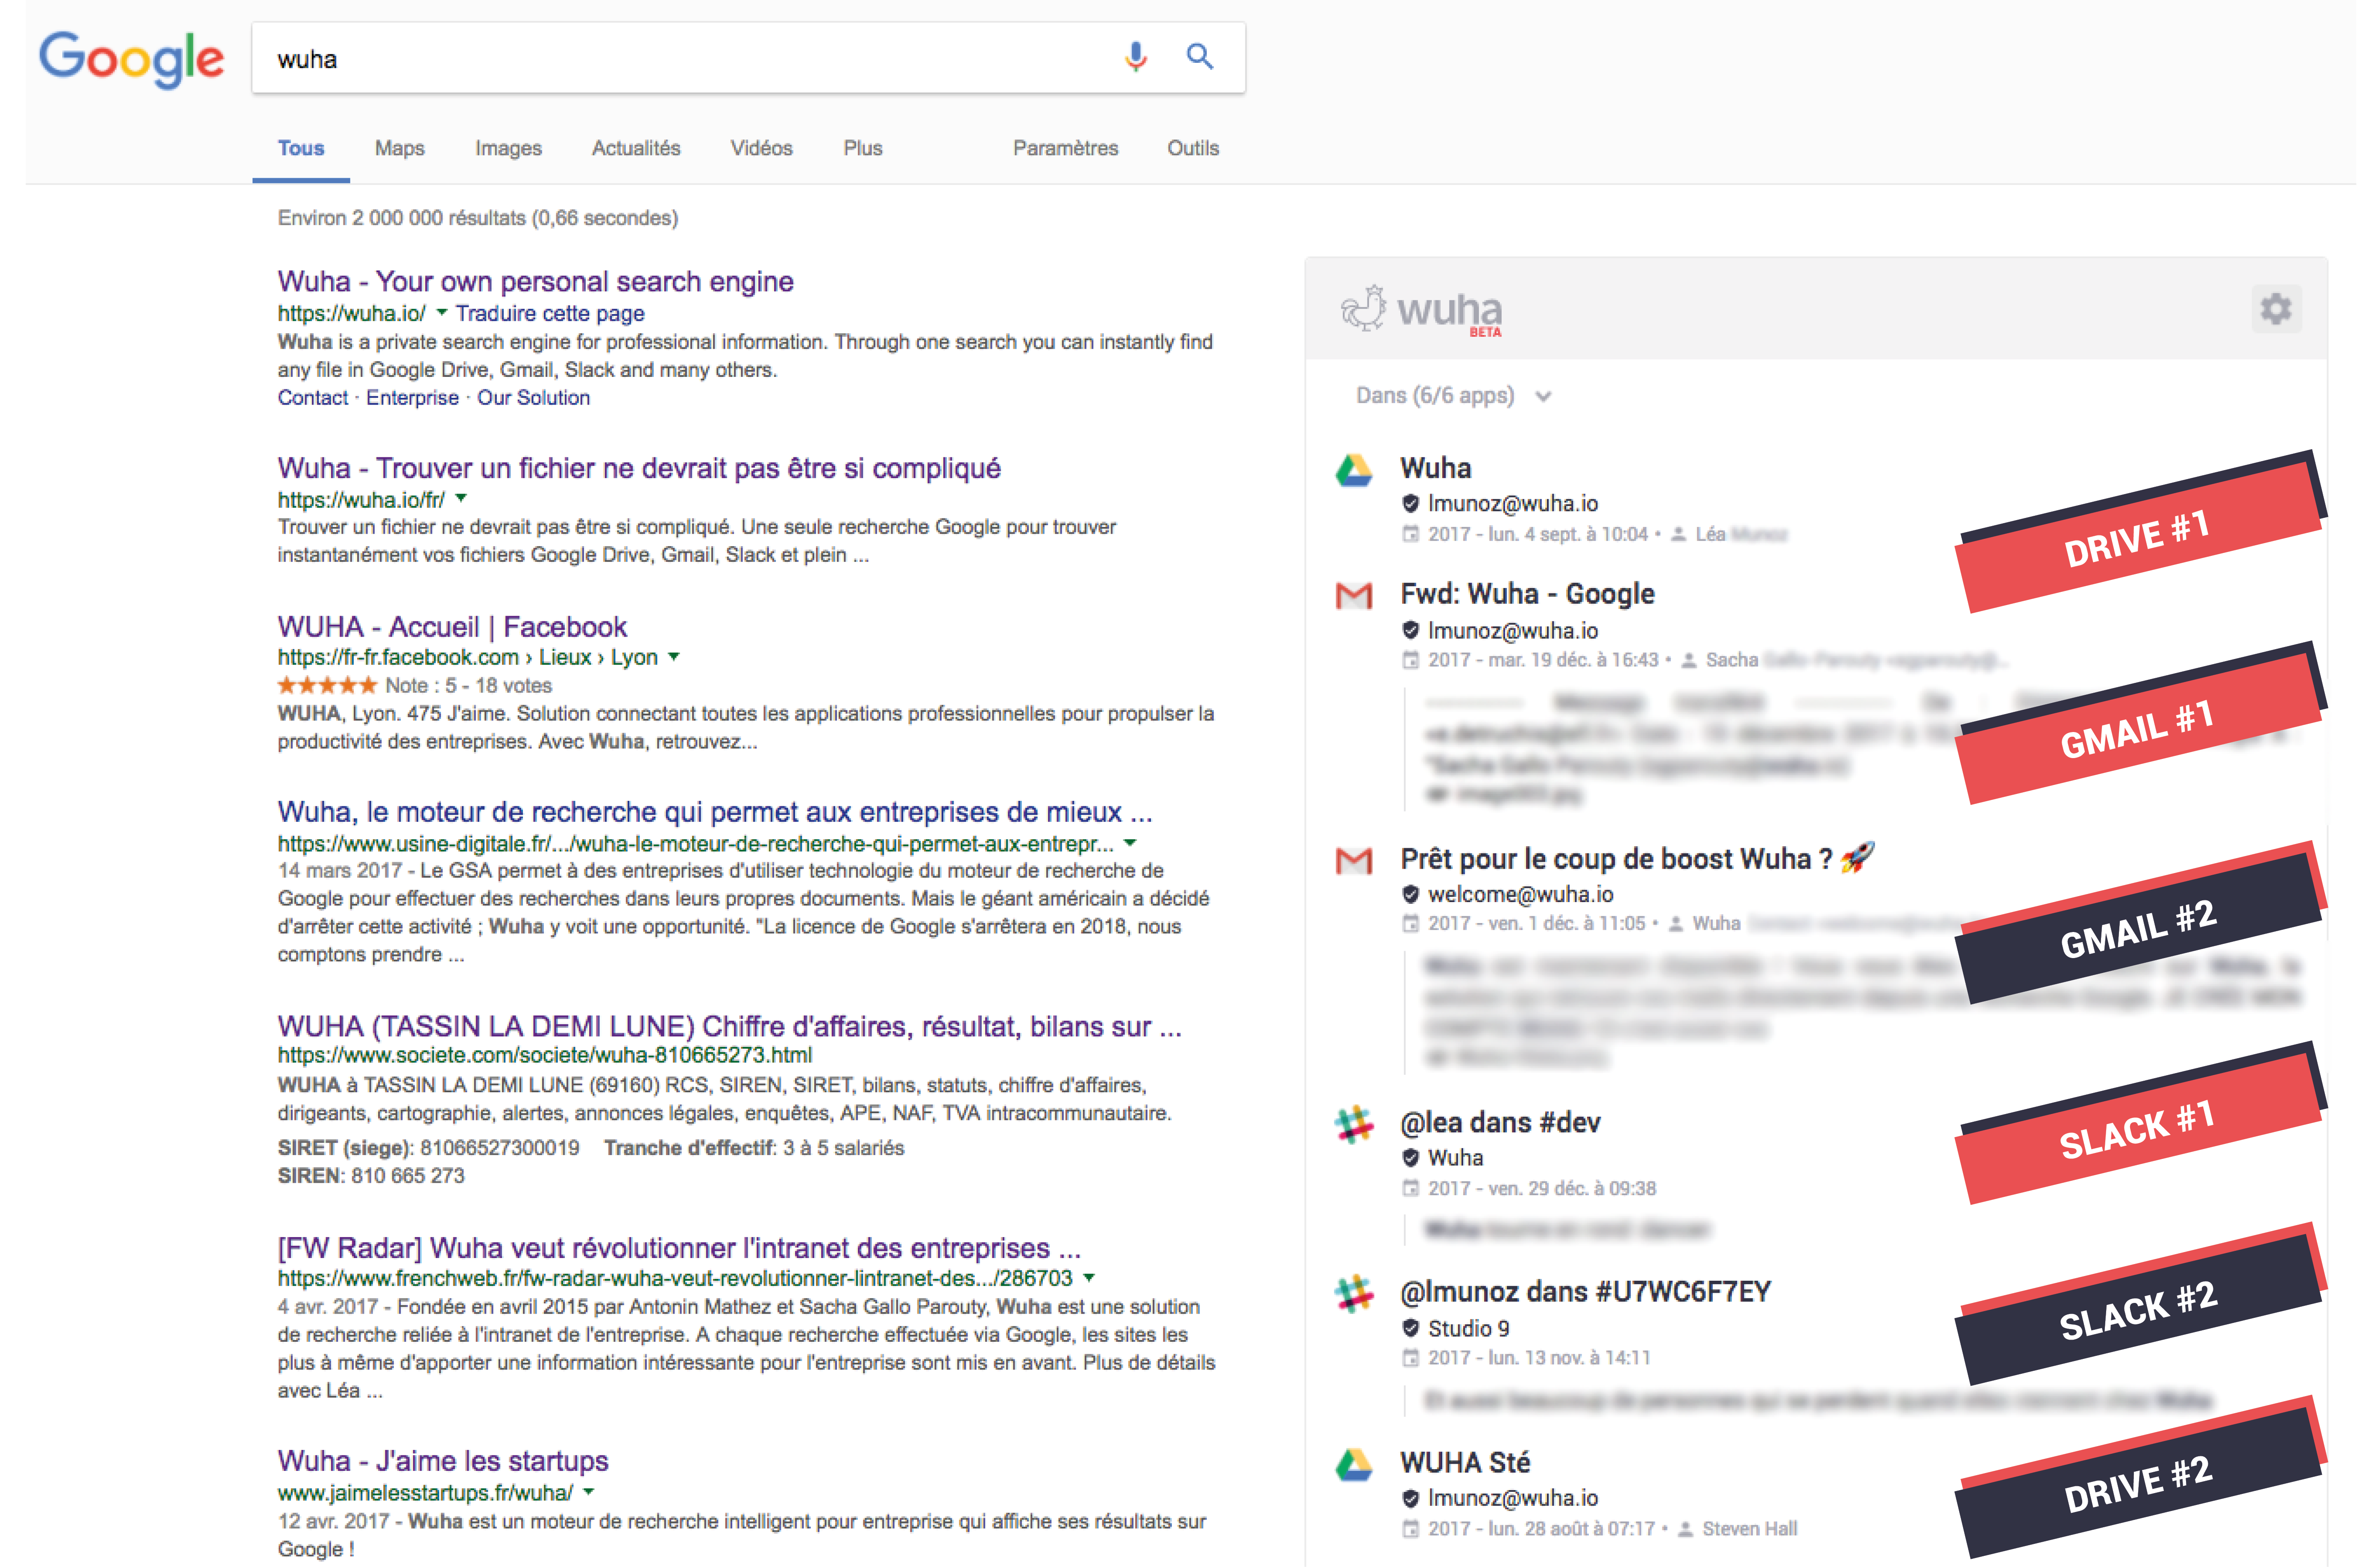Expand arrow next to facebook.com Lieux Lyon URL
This screenshot has height=1567, width=2380.
(674, 657)
